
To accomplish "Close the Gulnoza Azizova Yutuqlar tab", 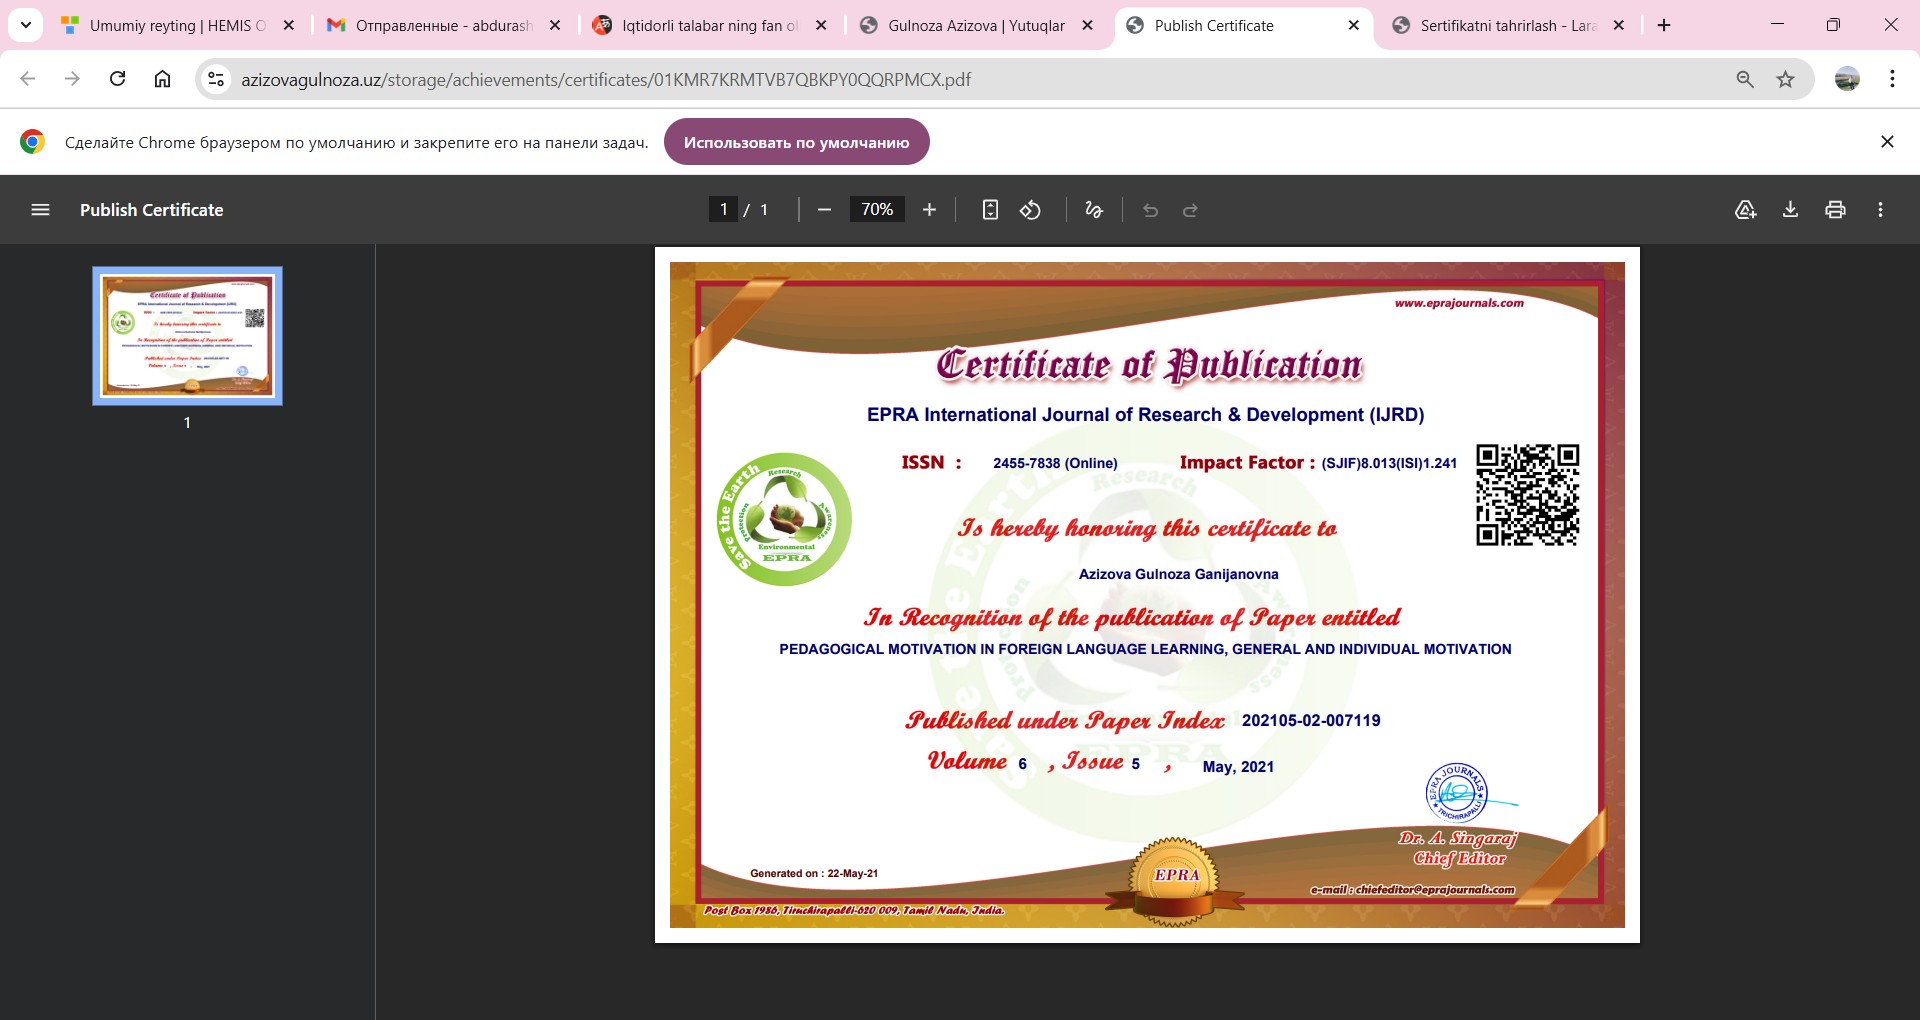I will pos(1087,25).
